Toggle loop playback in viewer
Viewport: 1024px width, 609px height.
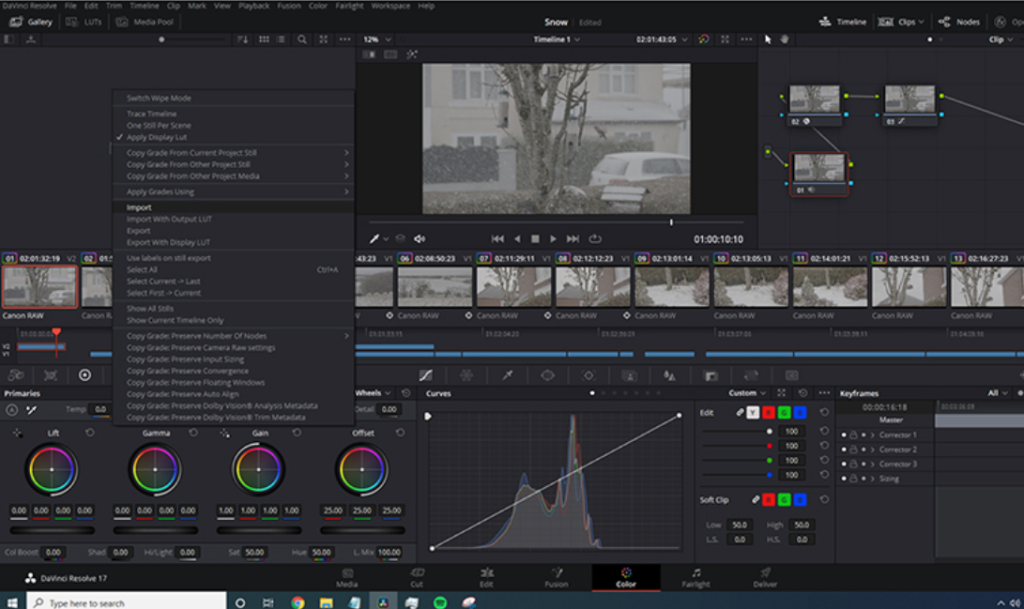pyautogui.click(x=595, y=239)
